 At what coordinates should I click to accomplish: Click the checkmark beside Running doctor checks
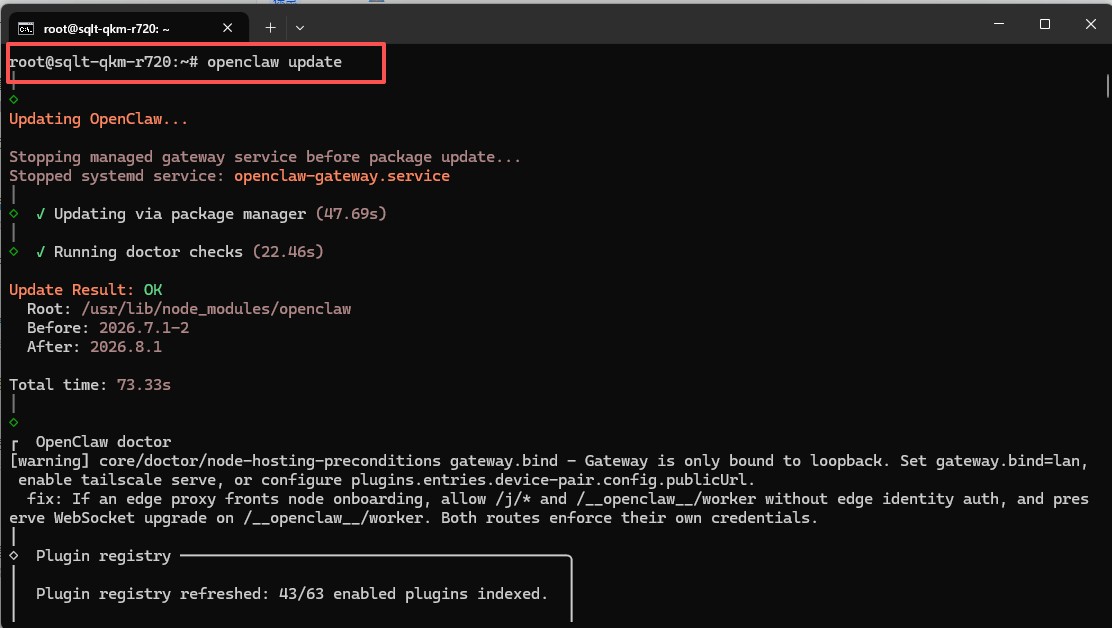(40, 252)
